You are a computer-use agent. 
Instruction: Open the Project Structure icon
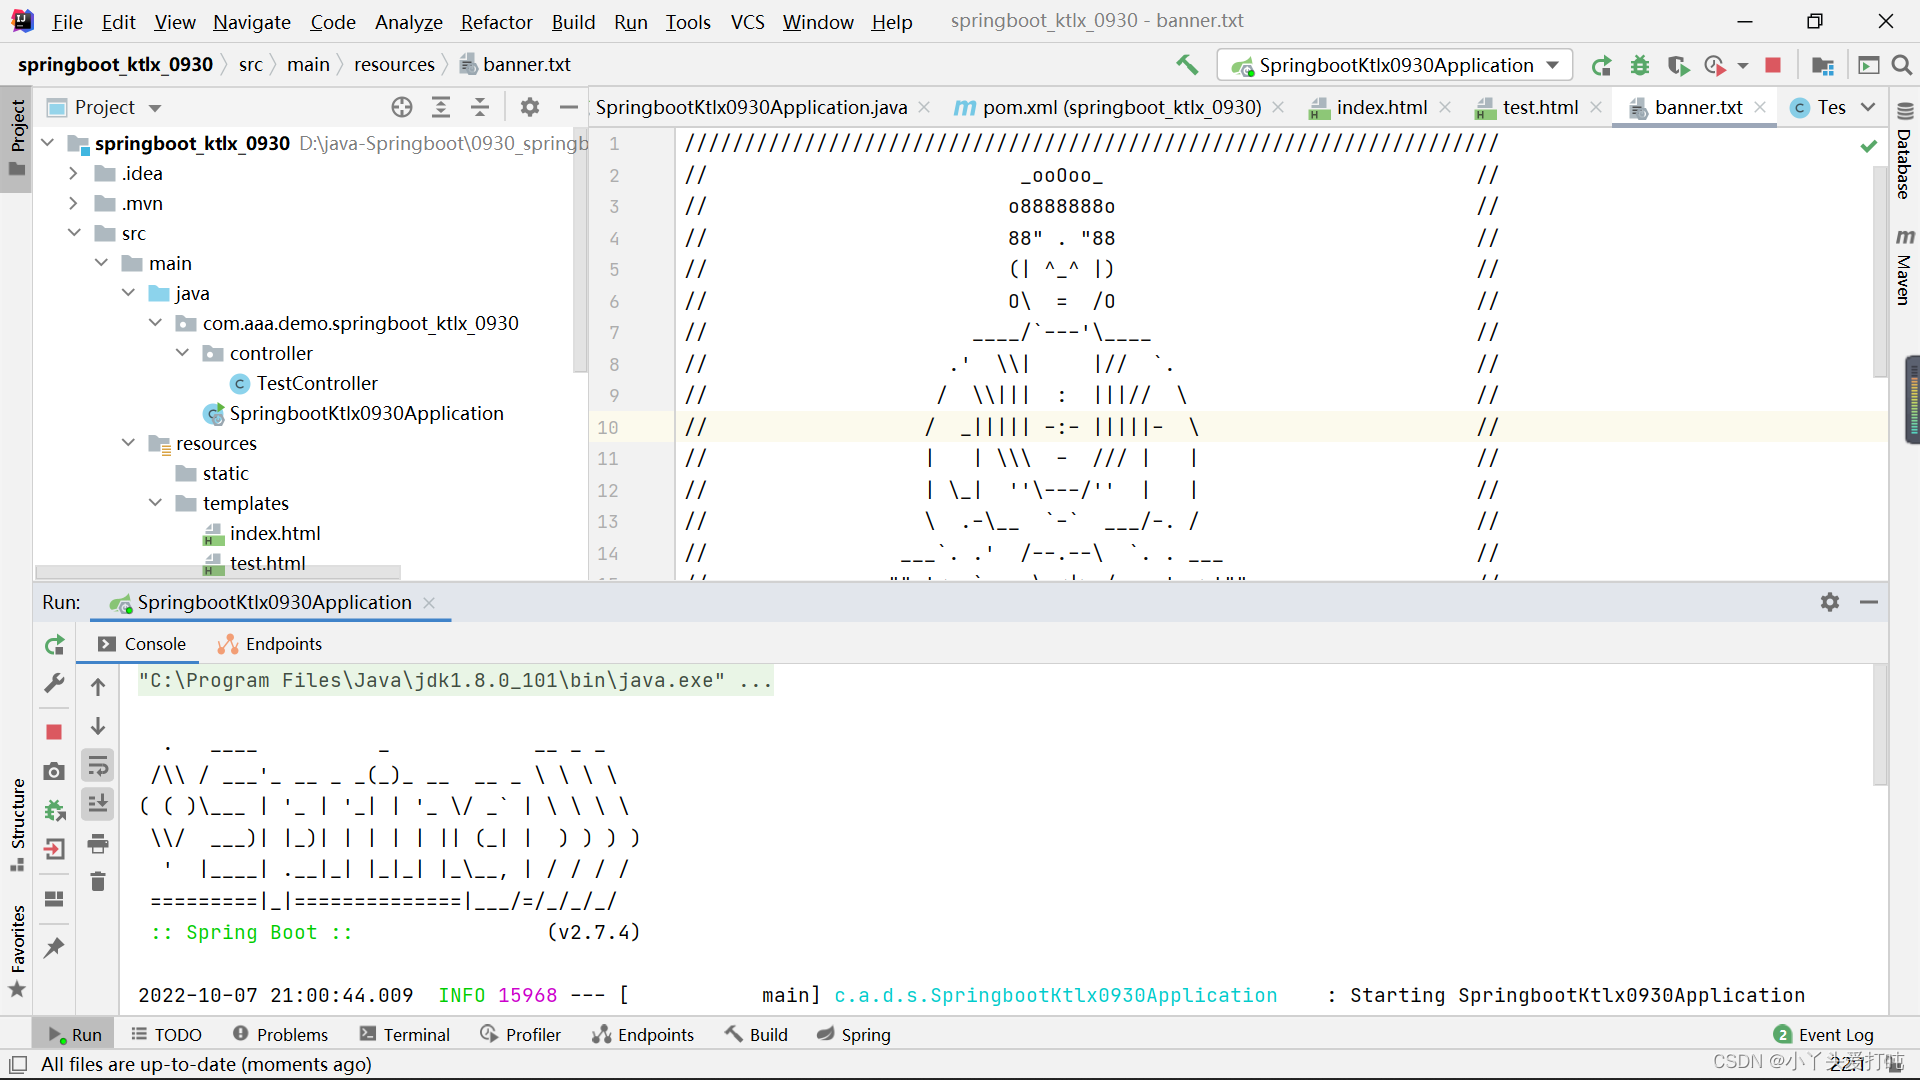click(1823, 66)
